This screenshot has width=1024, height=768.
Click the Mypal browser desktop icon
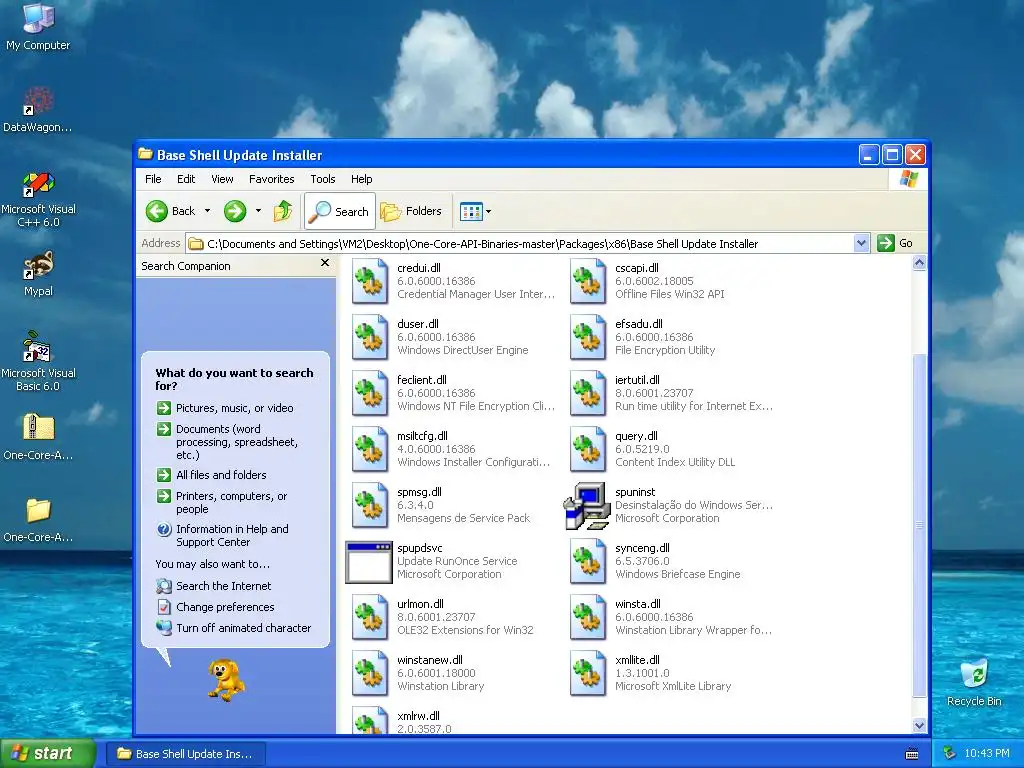38,274
